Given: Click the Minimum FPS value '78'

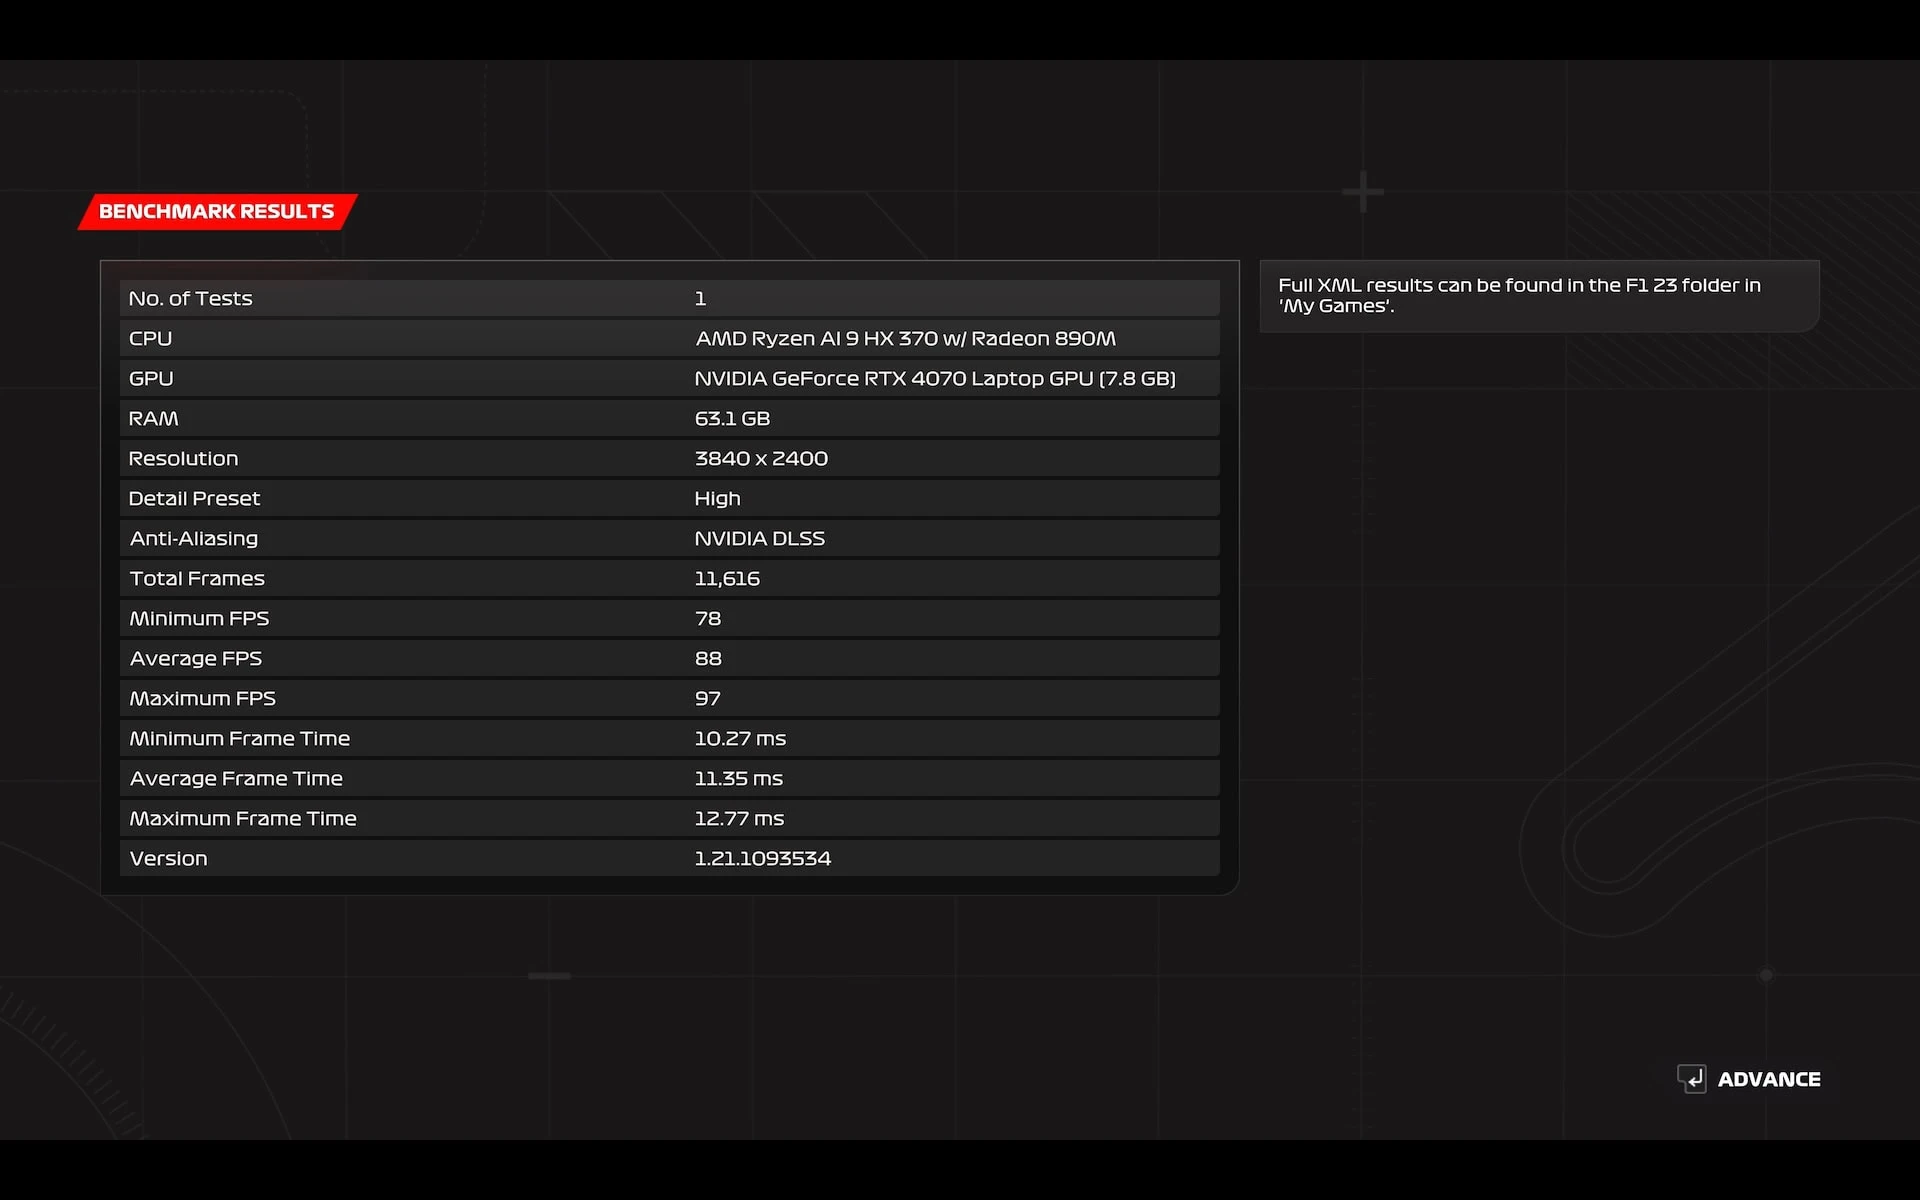Looking at the screenshot, I should [x=708, y=618].
